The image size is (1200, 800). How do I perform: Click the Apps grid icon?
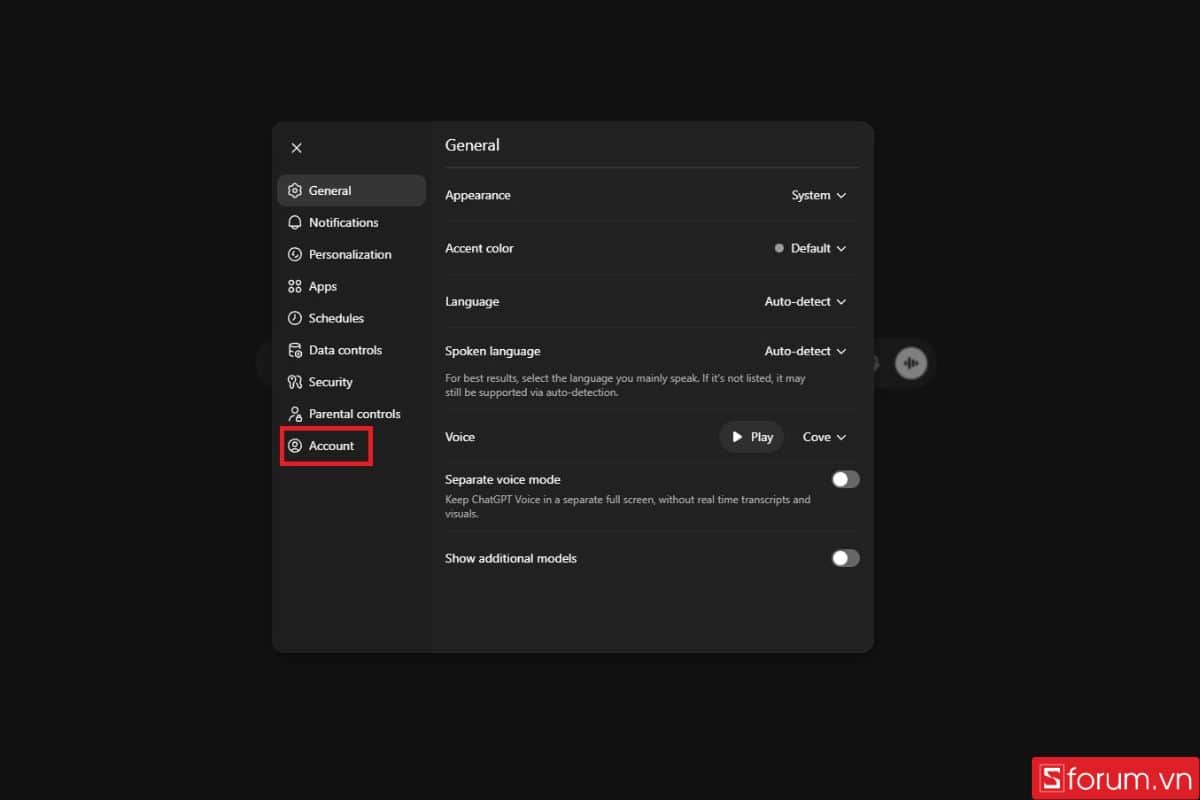point(295,287)
